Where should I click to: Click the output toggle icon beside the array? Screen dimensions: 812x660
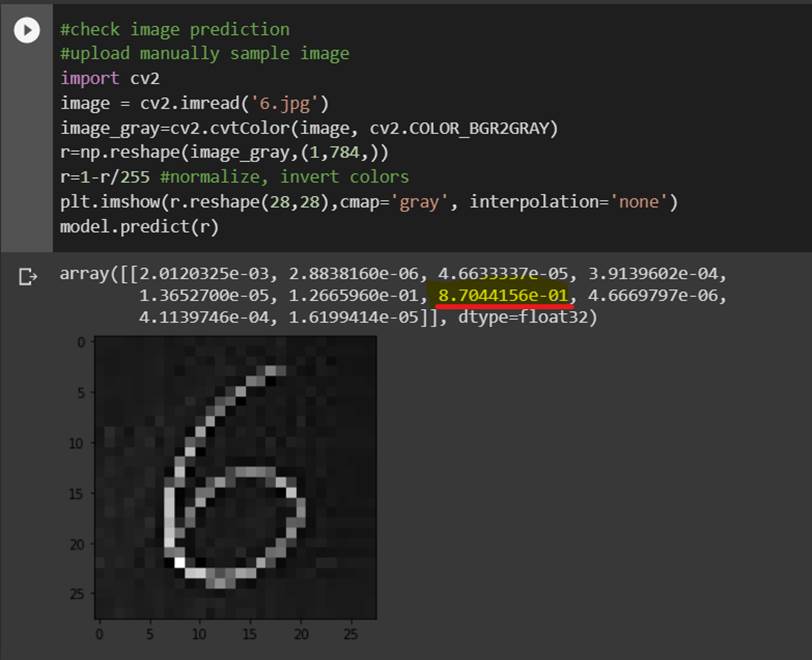[x=27, y=277]
